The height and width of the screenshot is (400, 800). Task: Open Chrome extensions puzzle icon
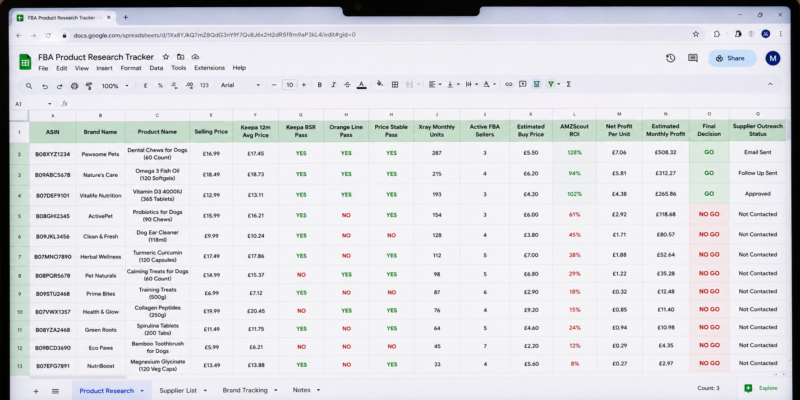pyautogui.click(x=716, y=34)
